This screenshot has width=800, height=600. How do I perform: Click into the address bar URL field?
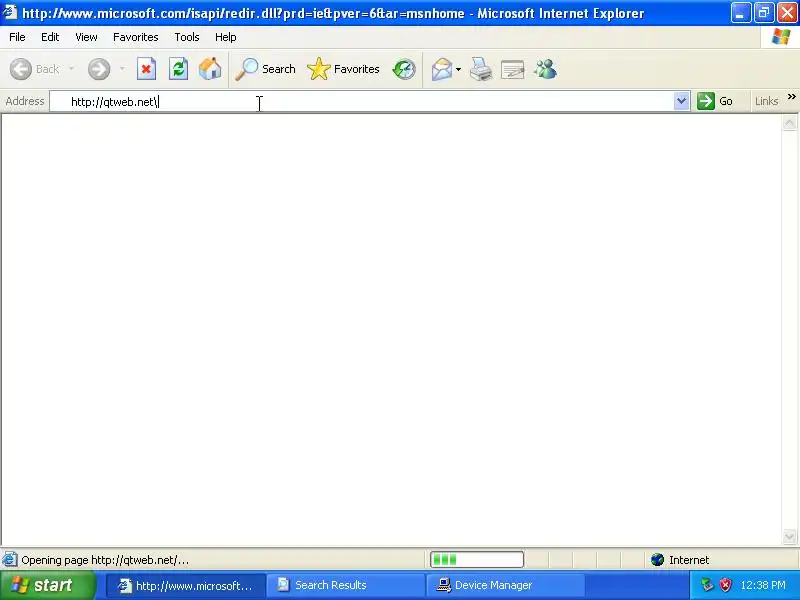coord(361,102)
